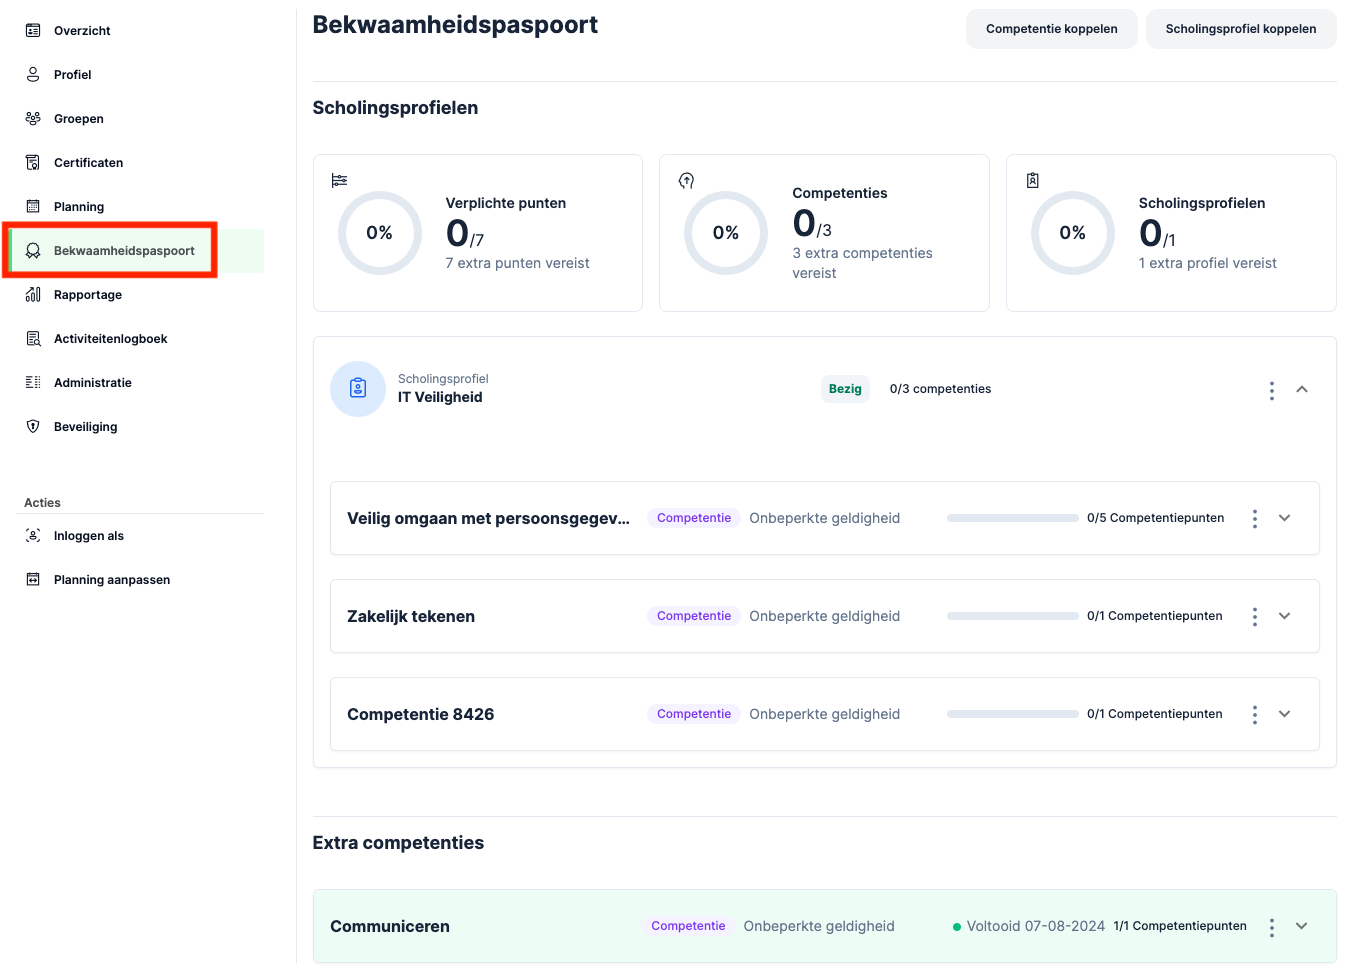The height and width of the screenshot is (974, 1357).
Task: Expand the Communiceren competency row
Action: coord(1302,926)
